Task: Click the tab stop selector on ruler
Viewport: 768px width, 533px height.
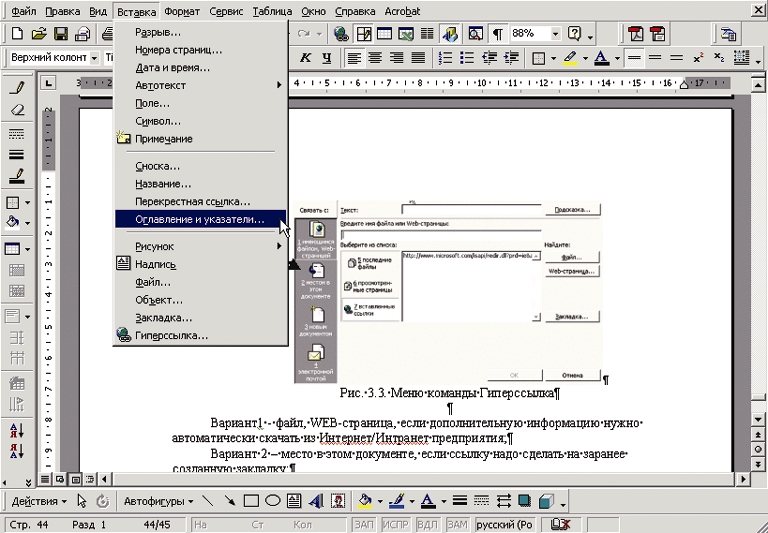Action: click(x=48, y=83)
